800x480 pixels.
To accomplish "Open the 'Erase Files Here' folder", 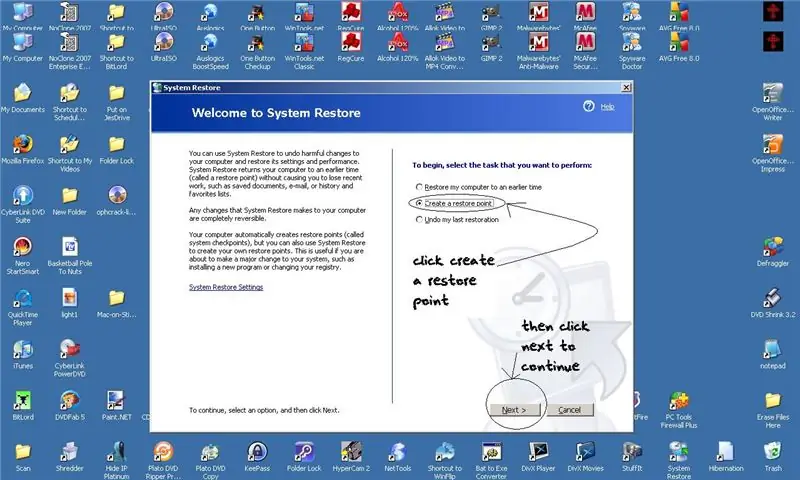I will (x=772, y=401).
